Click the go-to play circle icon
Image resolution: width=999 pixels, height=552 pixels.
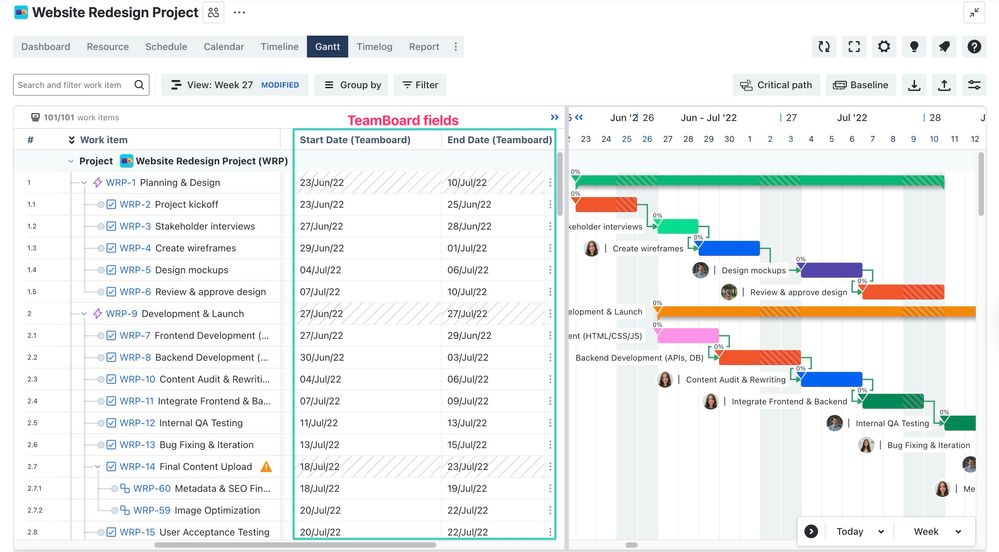coord(811,532)
